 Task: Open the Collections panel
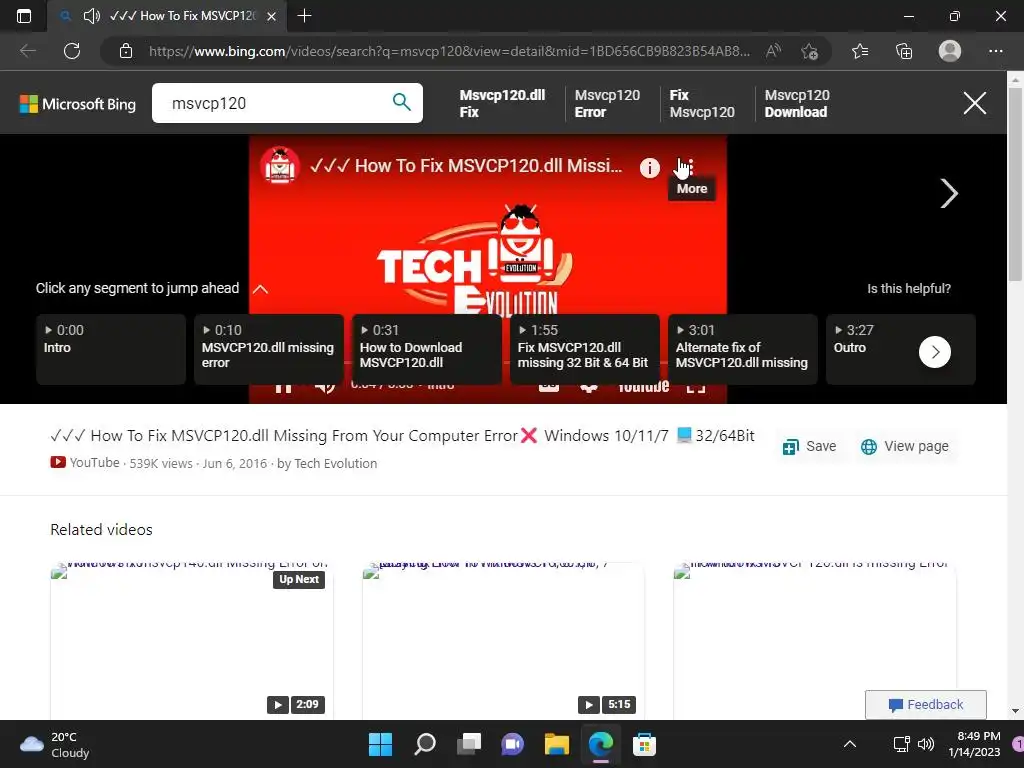tap(904, 51)
